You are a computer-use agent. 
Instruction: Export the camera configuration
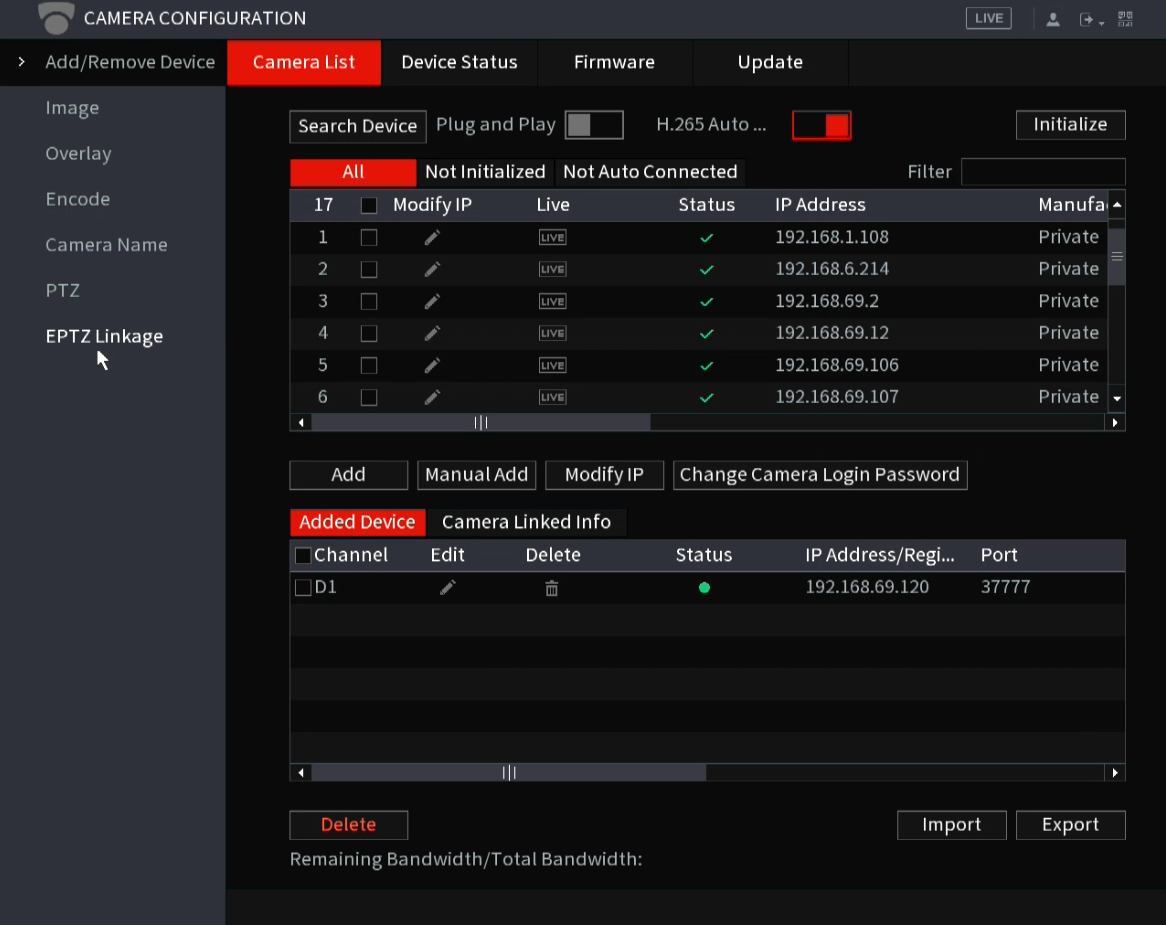pyautogui.click(x=1070, y=824)
